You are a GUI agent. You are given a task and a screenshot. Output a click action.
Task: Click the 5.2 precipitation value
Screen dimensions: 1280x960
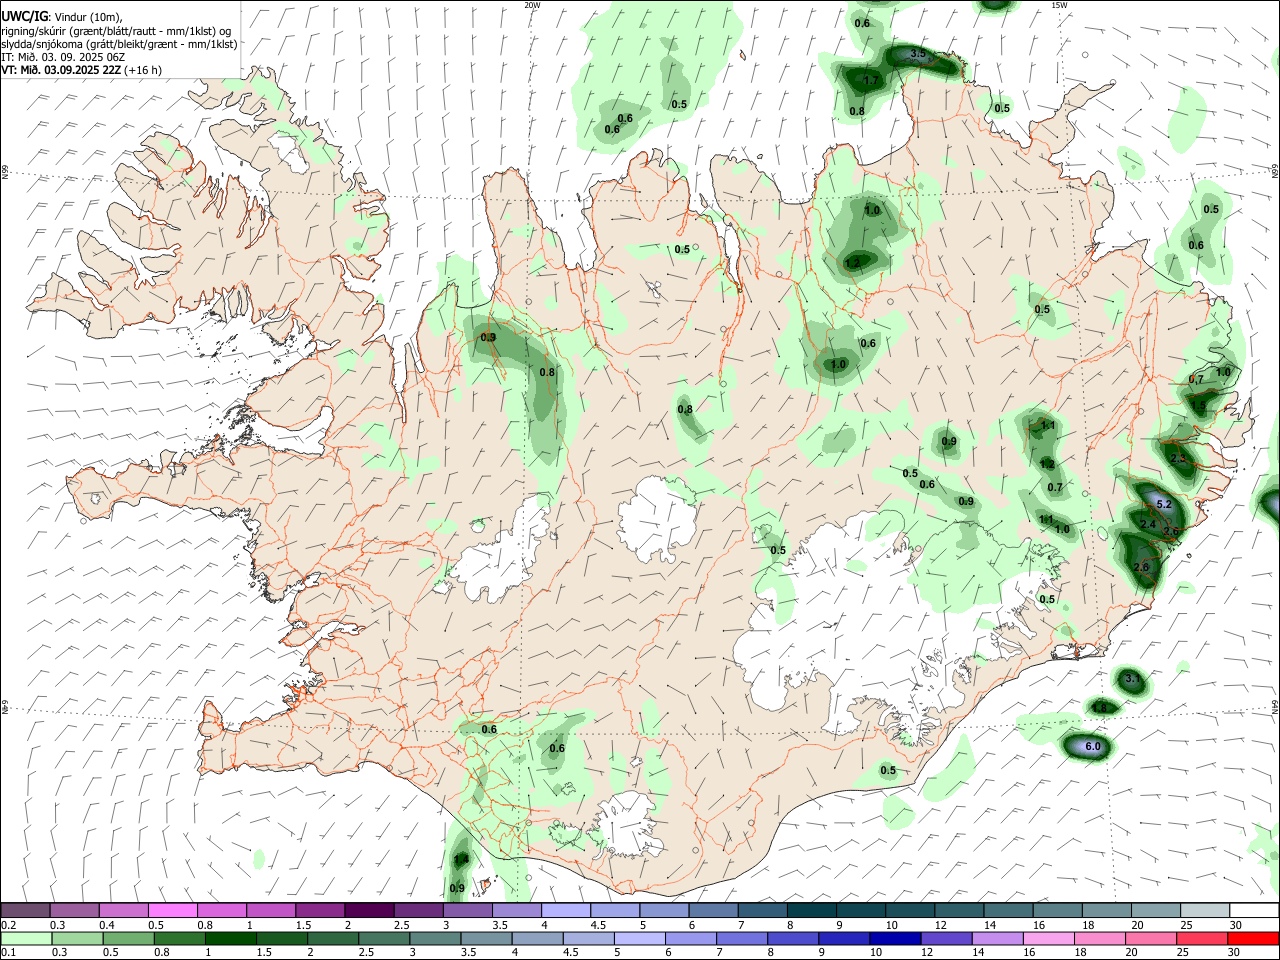[1164, 505]
